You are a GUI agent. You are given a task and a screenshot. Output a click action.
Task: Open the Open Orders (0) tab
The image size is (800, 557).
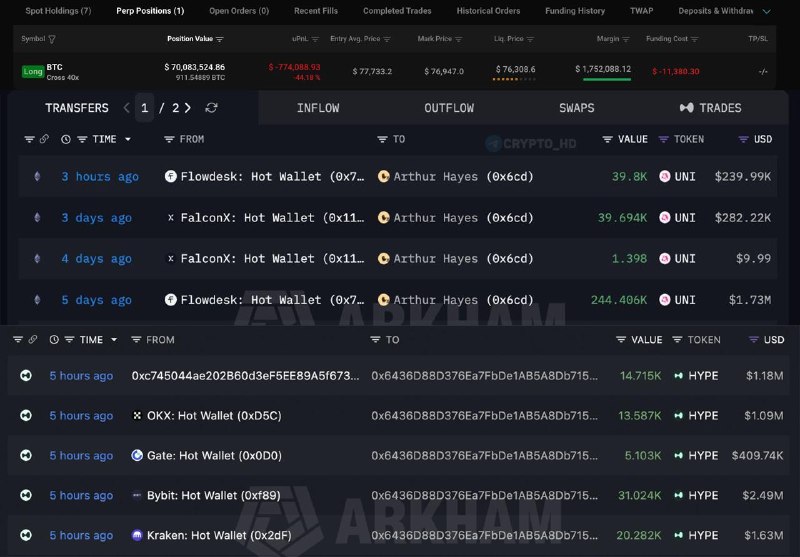coord(239,11)
